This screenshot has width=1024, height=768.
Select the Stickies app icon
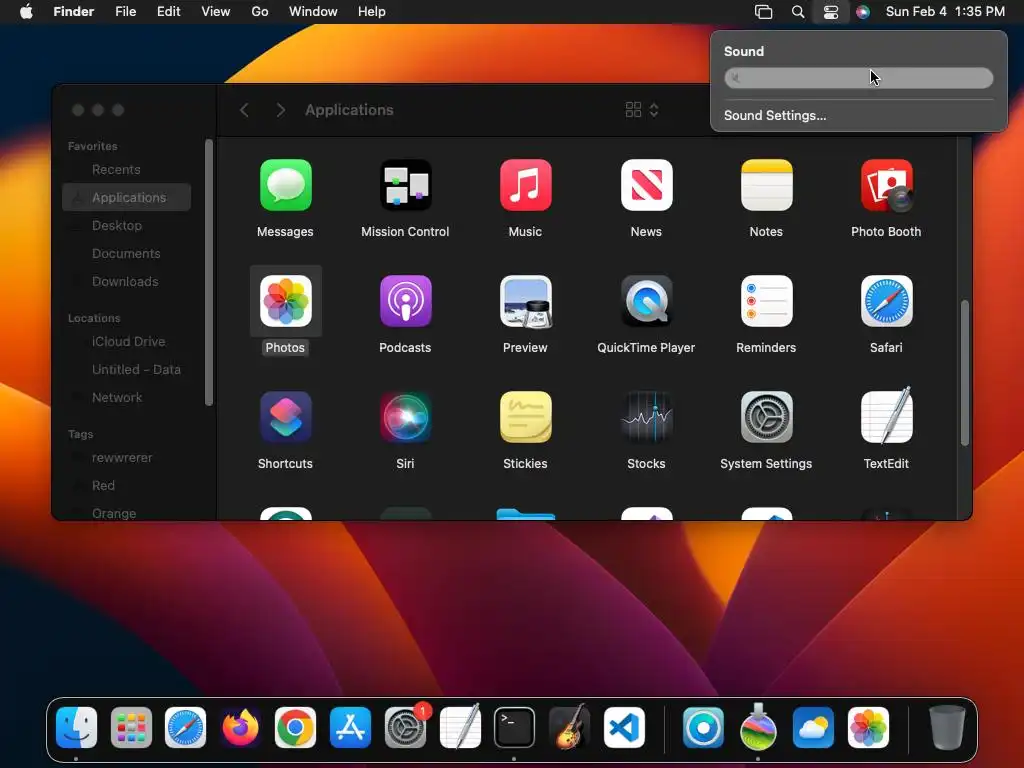pyautogui.click(x=526, y=417)
